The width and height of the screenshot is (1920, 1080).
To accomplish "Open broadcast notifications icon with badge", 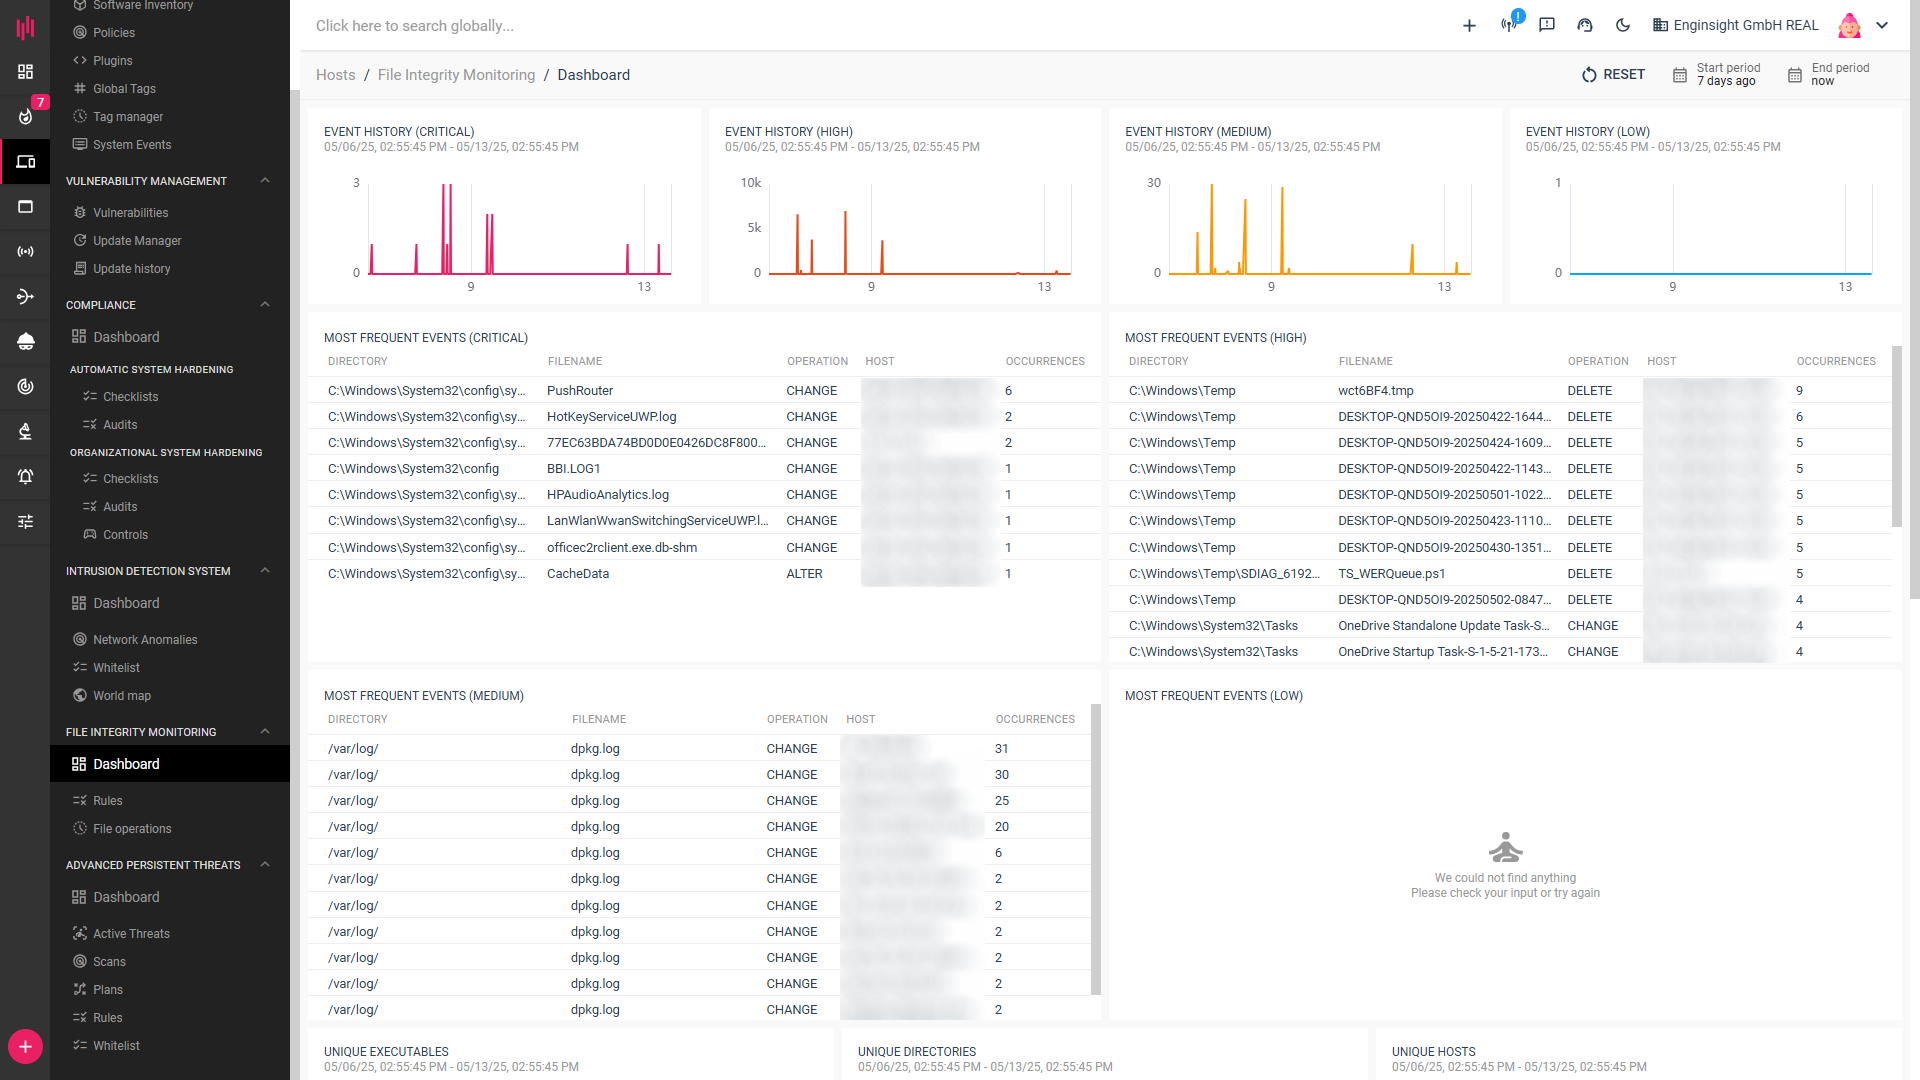I will click(1509, 24).
